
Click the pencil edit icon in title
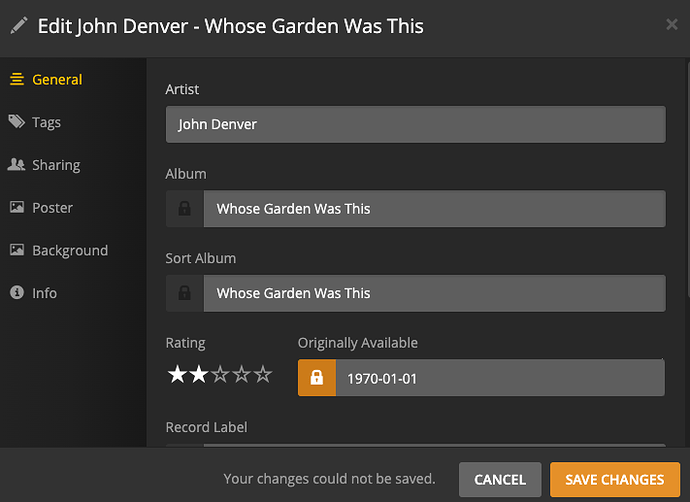pos(18,26)
